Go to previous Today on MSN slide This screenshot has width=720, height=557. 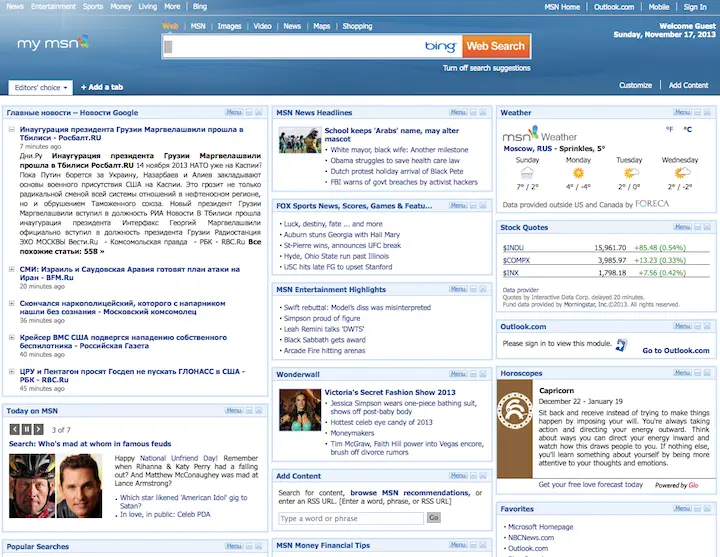coord(15,429)
